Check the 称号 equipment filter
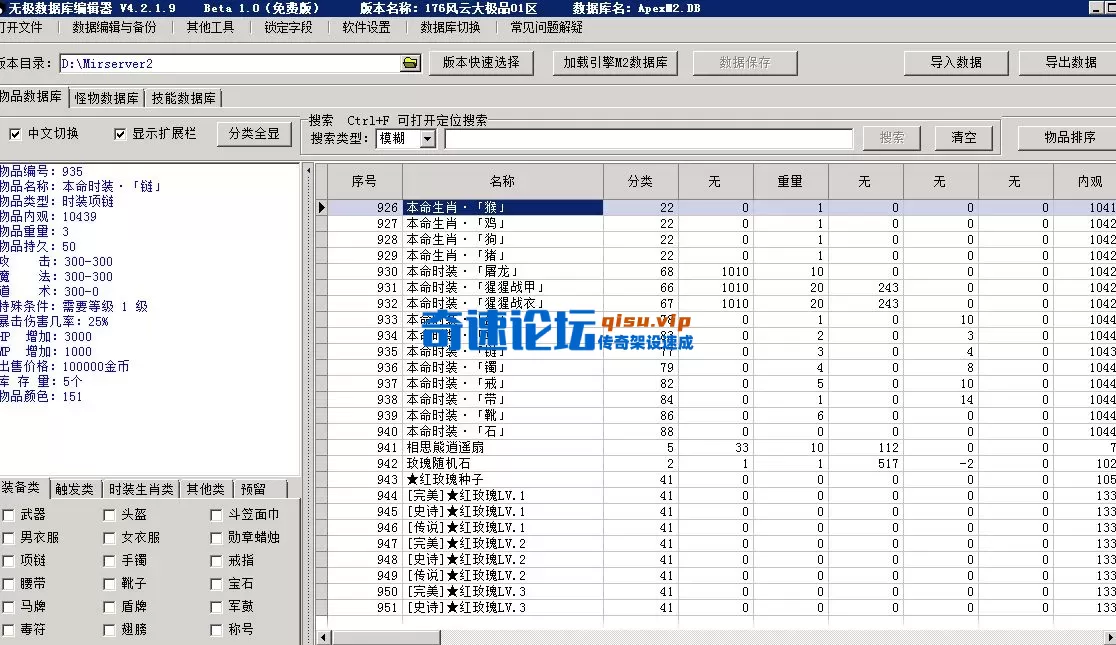The height and width of the screenshot is (645, 1116). coord(215,631)
